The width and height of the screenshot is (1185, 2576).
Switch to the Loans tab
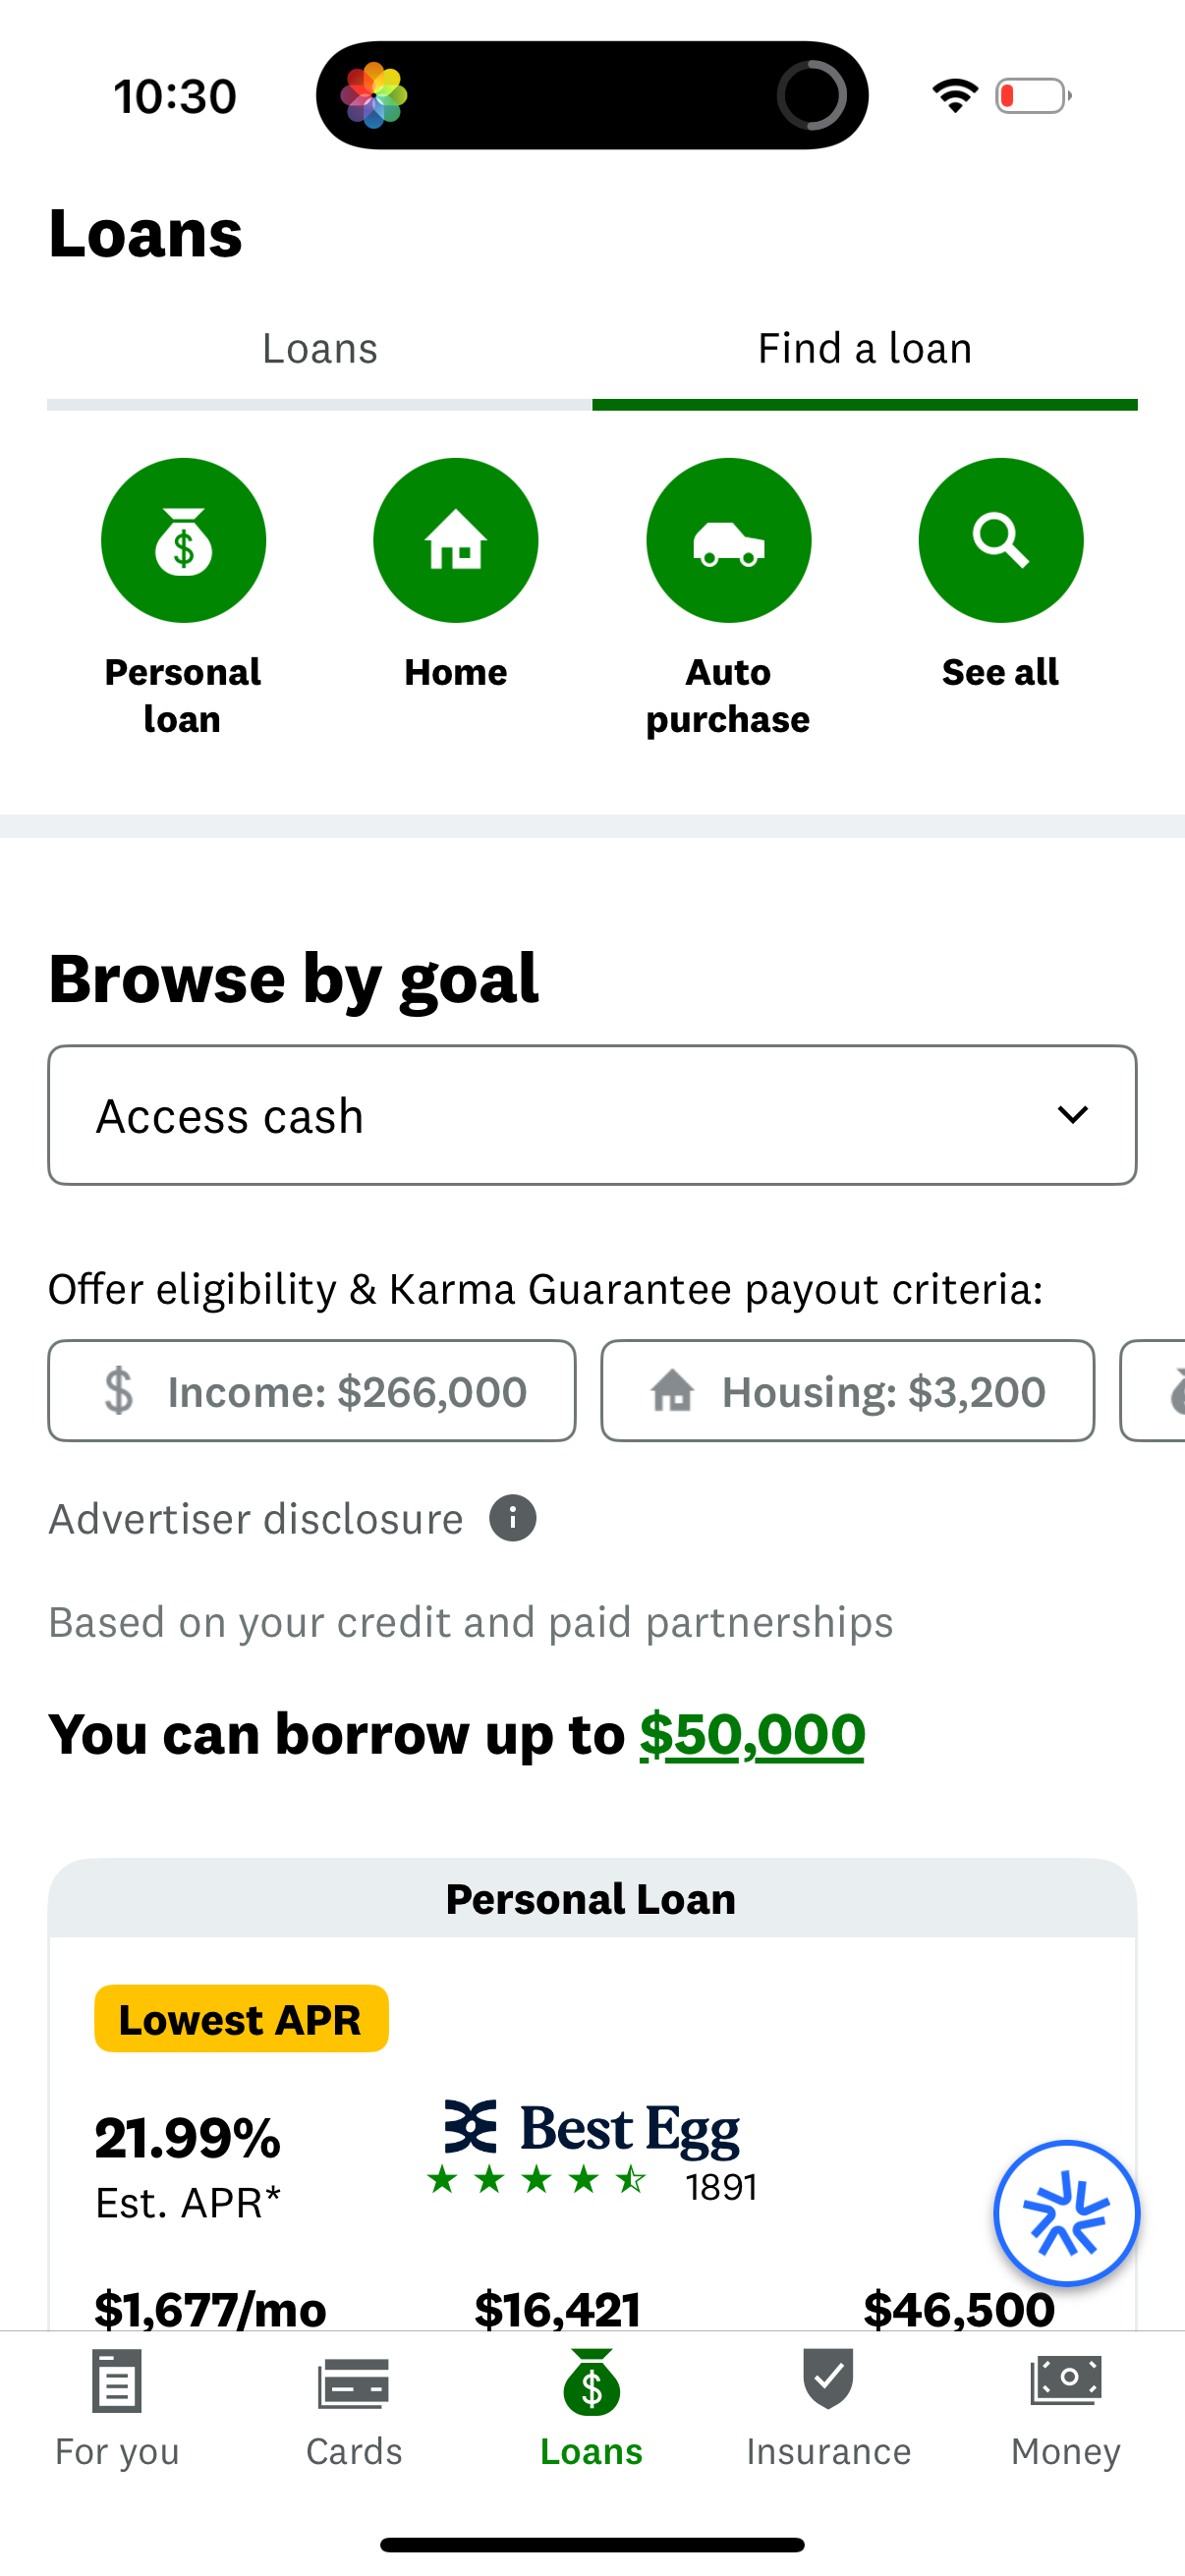[319, 347]
